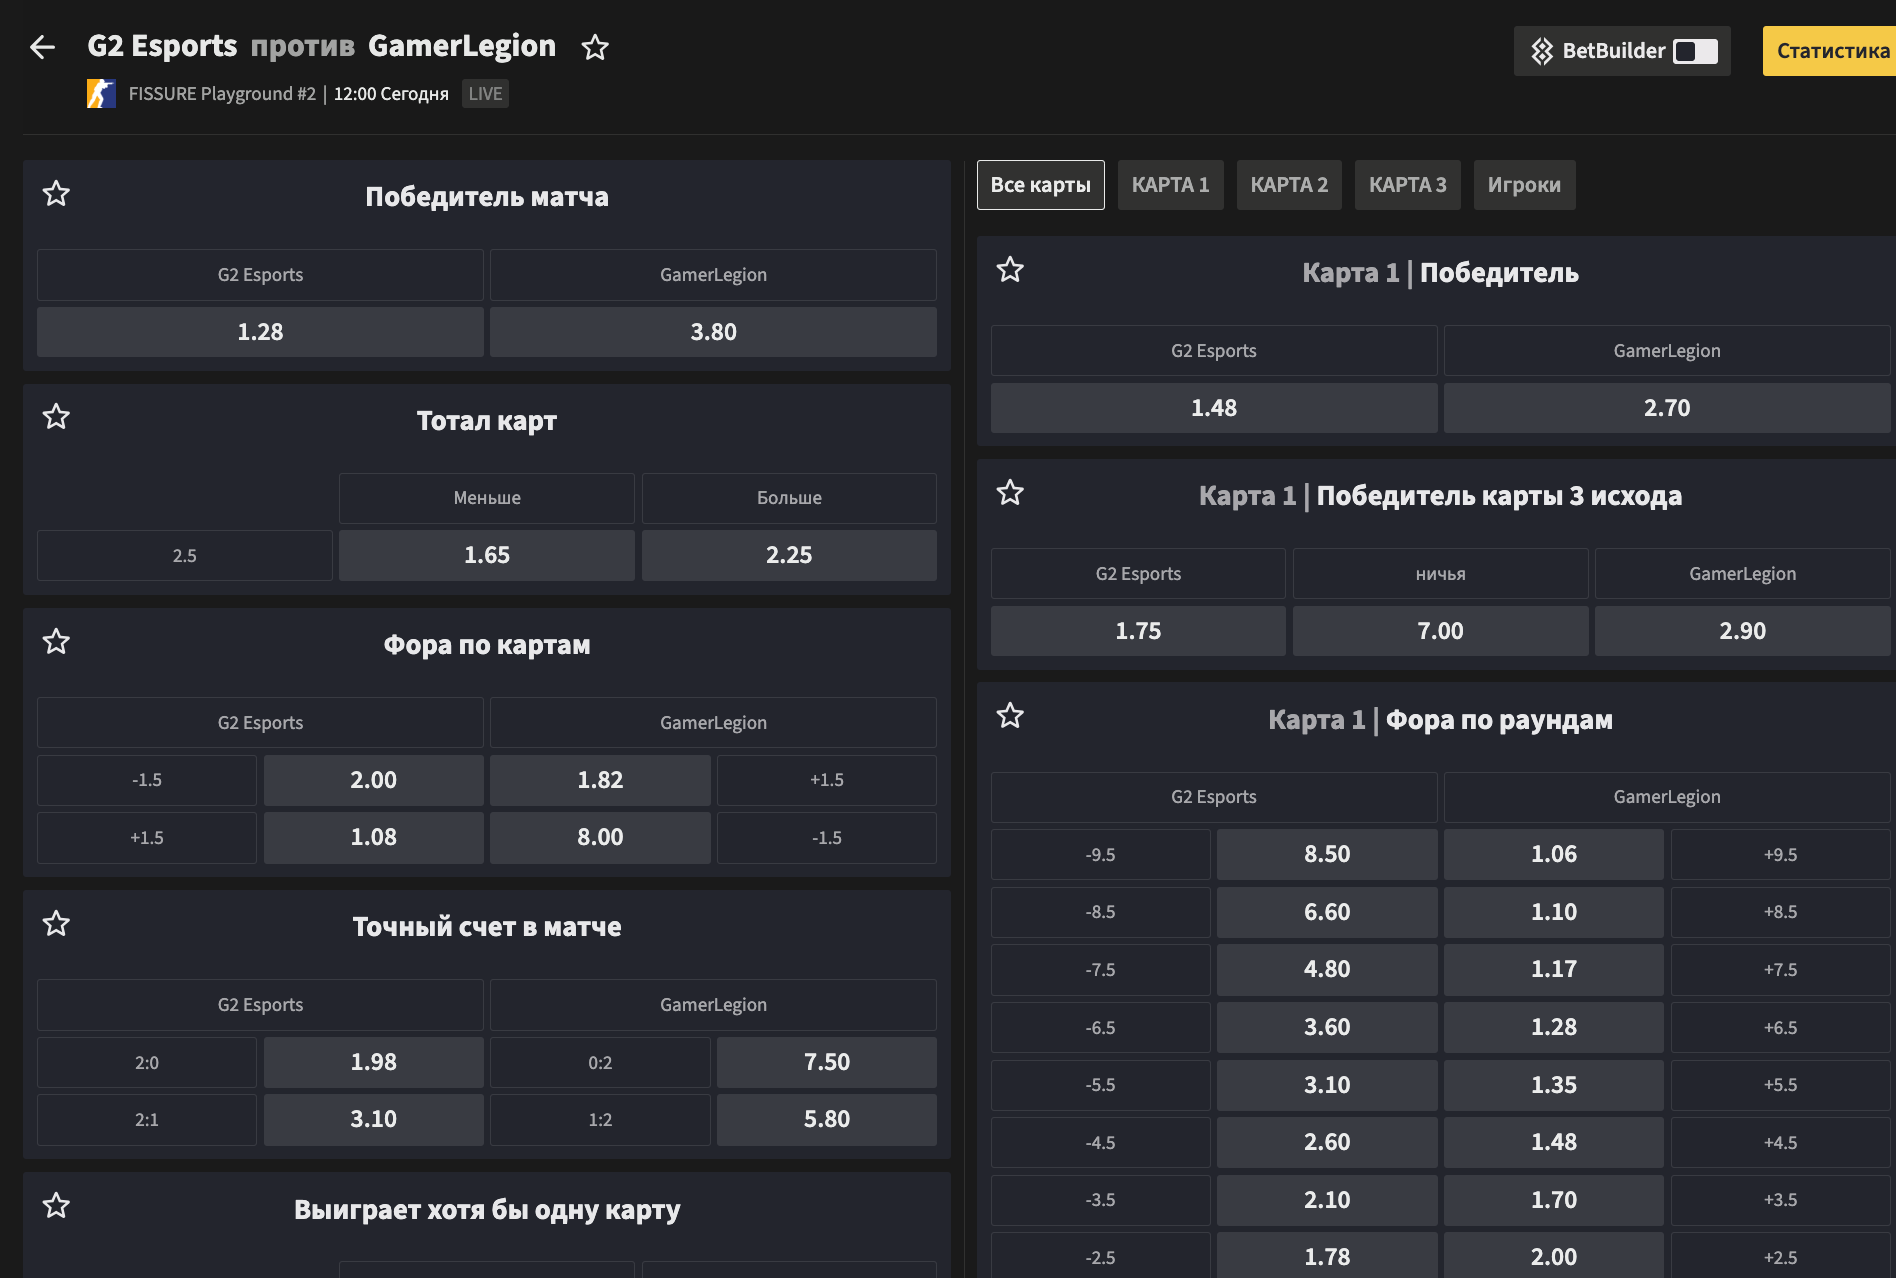Viewport: 1896px width, 1278px height.
Task: Click the FISSURE Playground tournament icon
Action: tap(101, 93)
